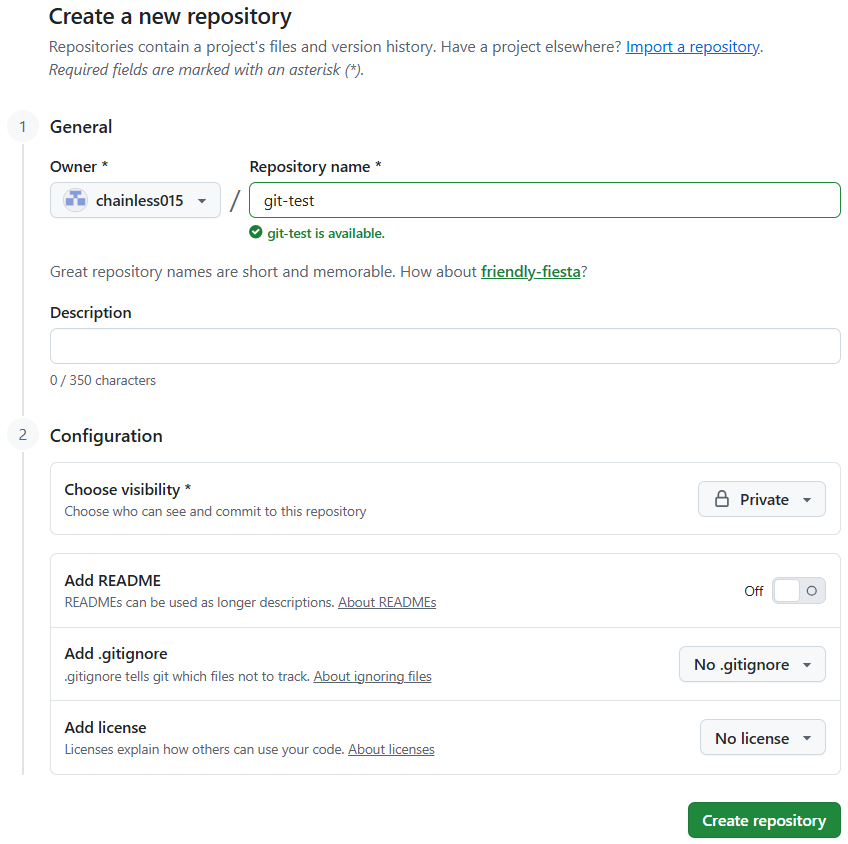Click the 'Configuration' section heading

106,436
